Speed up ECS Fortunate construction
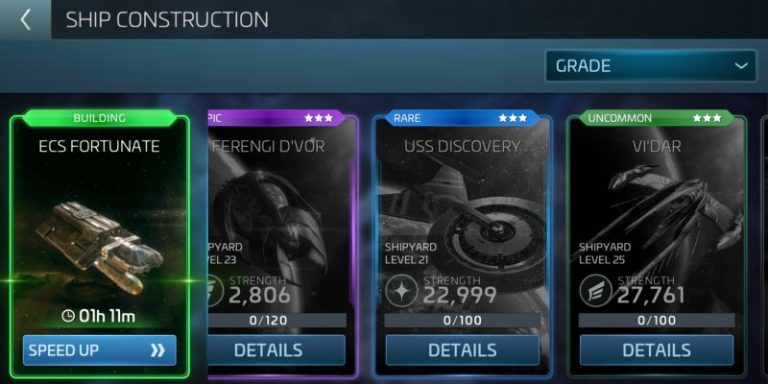The width and height of the screenshot is (768, 384). 99,350
